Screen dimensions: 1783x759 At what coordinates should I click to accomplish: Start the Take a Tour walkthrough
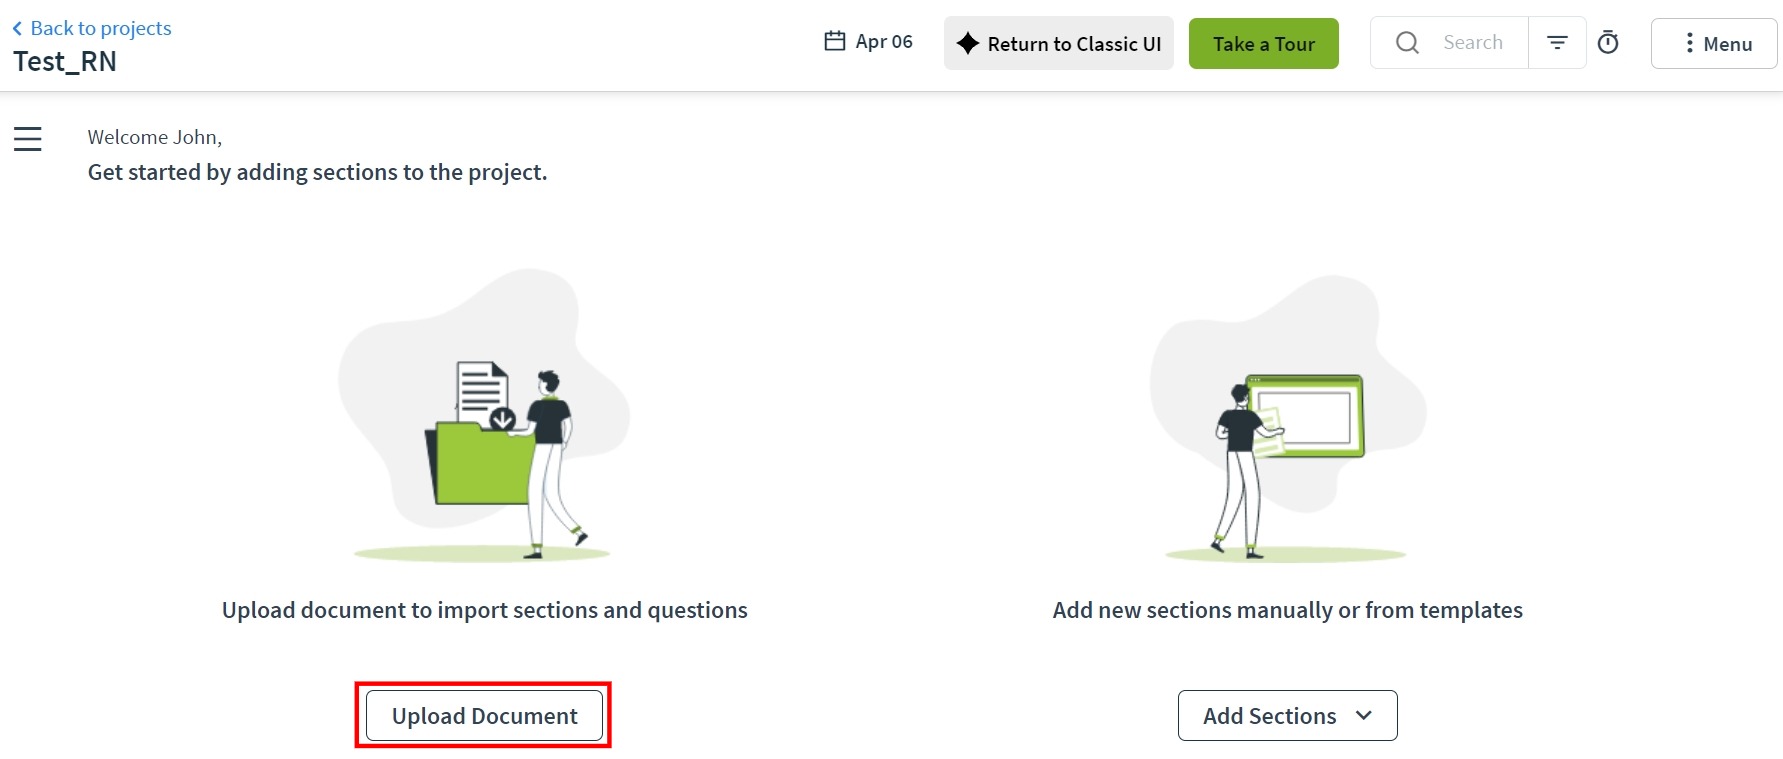(1264, 43)
